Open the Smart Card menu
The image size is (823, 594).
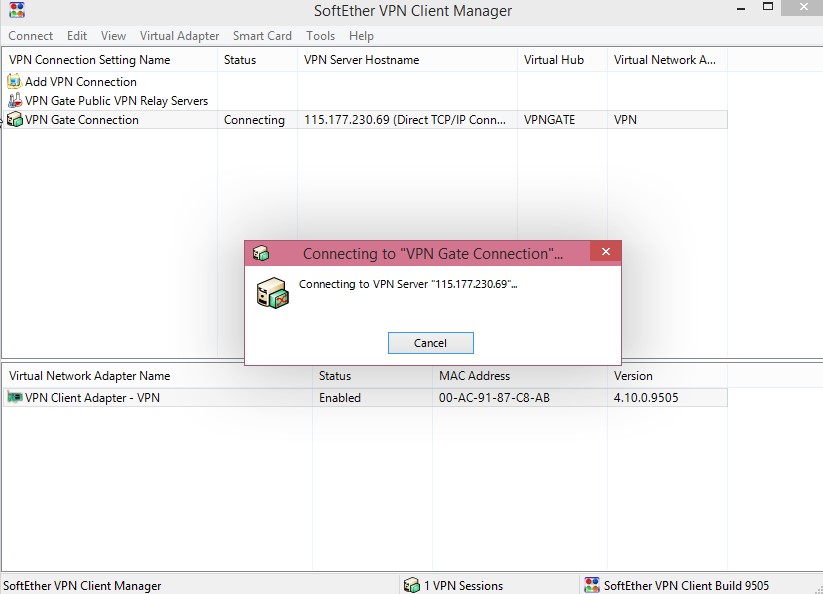(x=262, y=36)
